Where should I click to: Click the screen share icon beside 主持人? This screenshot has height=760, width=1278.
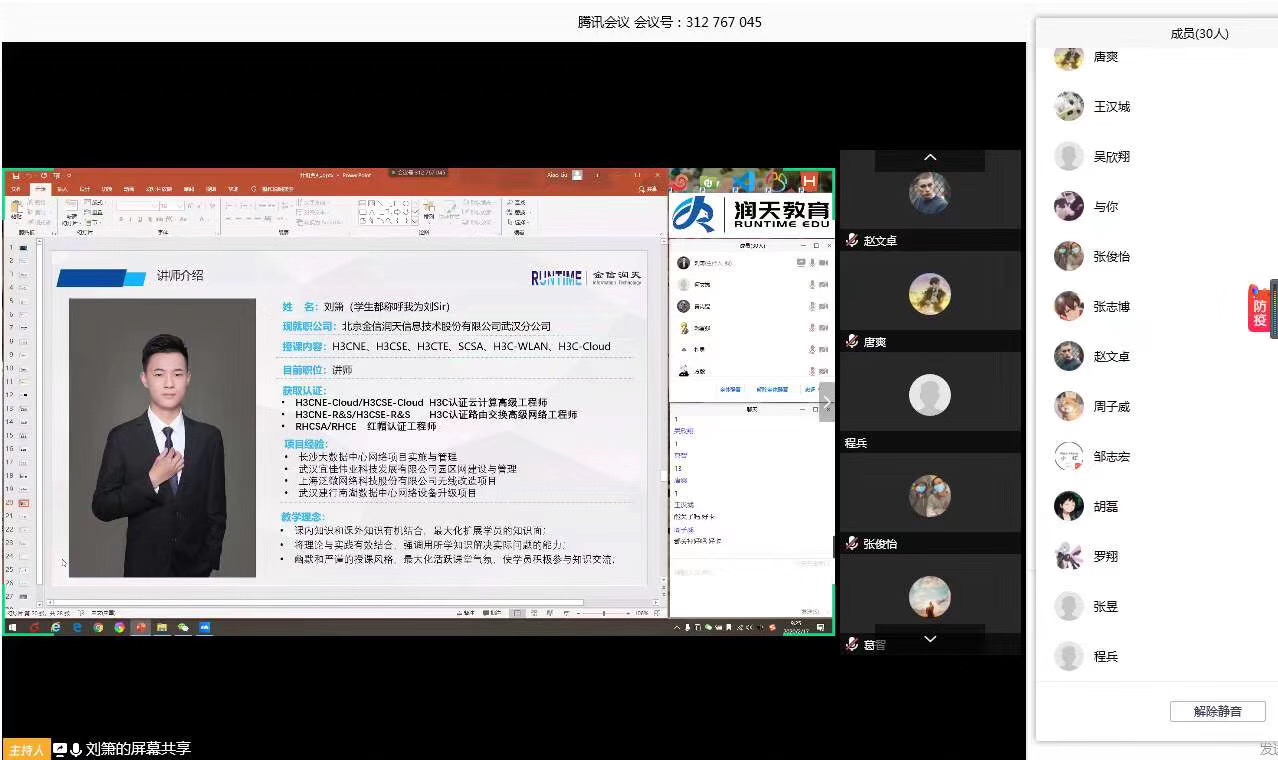(x=60, y=749)
